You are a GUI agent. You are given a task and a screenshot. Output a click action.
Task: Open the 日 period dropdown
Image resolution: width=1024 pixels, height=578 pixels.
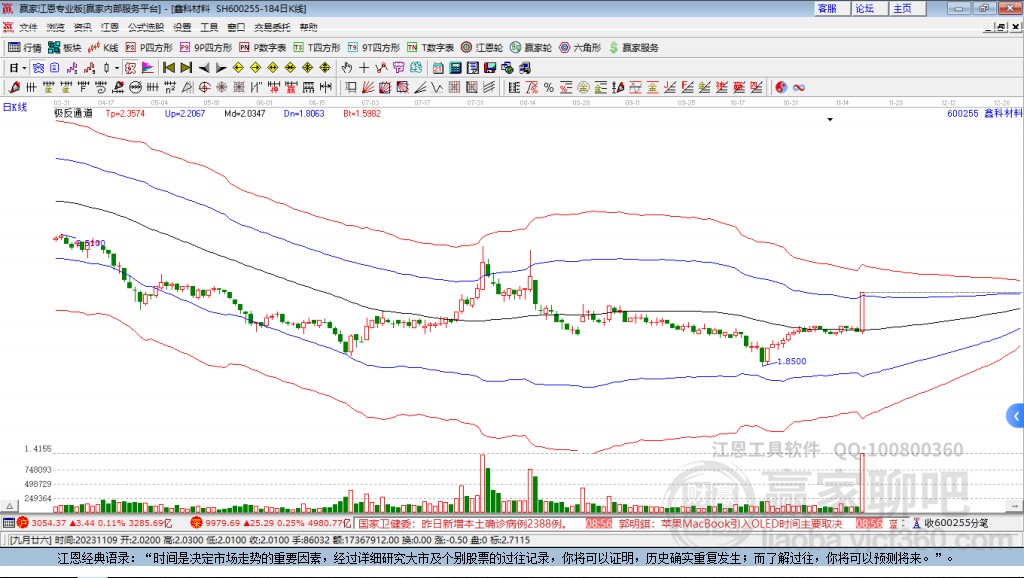pyautogui.click(x=18, y=68)
